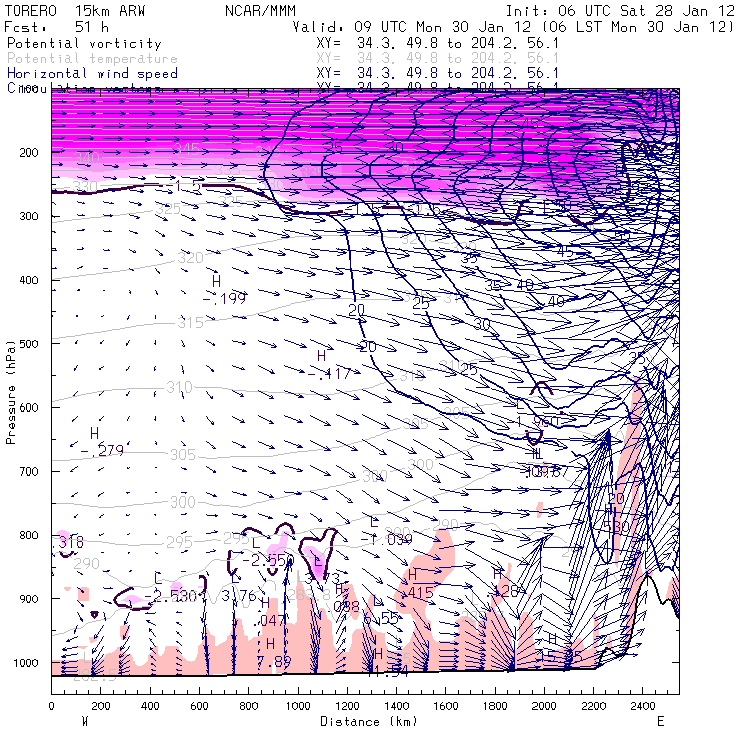
Task: Click the '-2.550' low vorticity value
Action: 268,560
